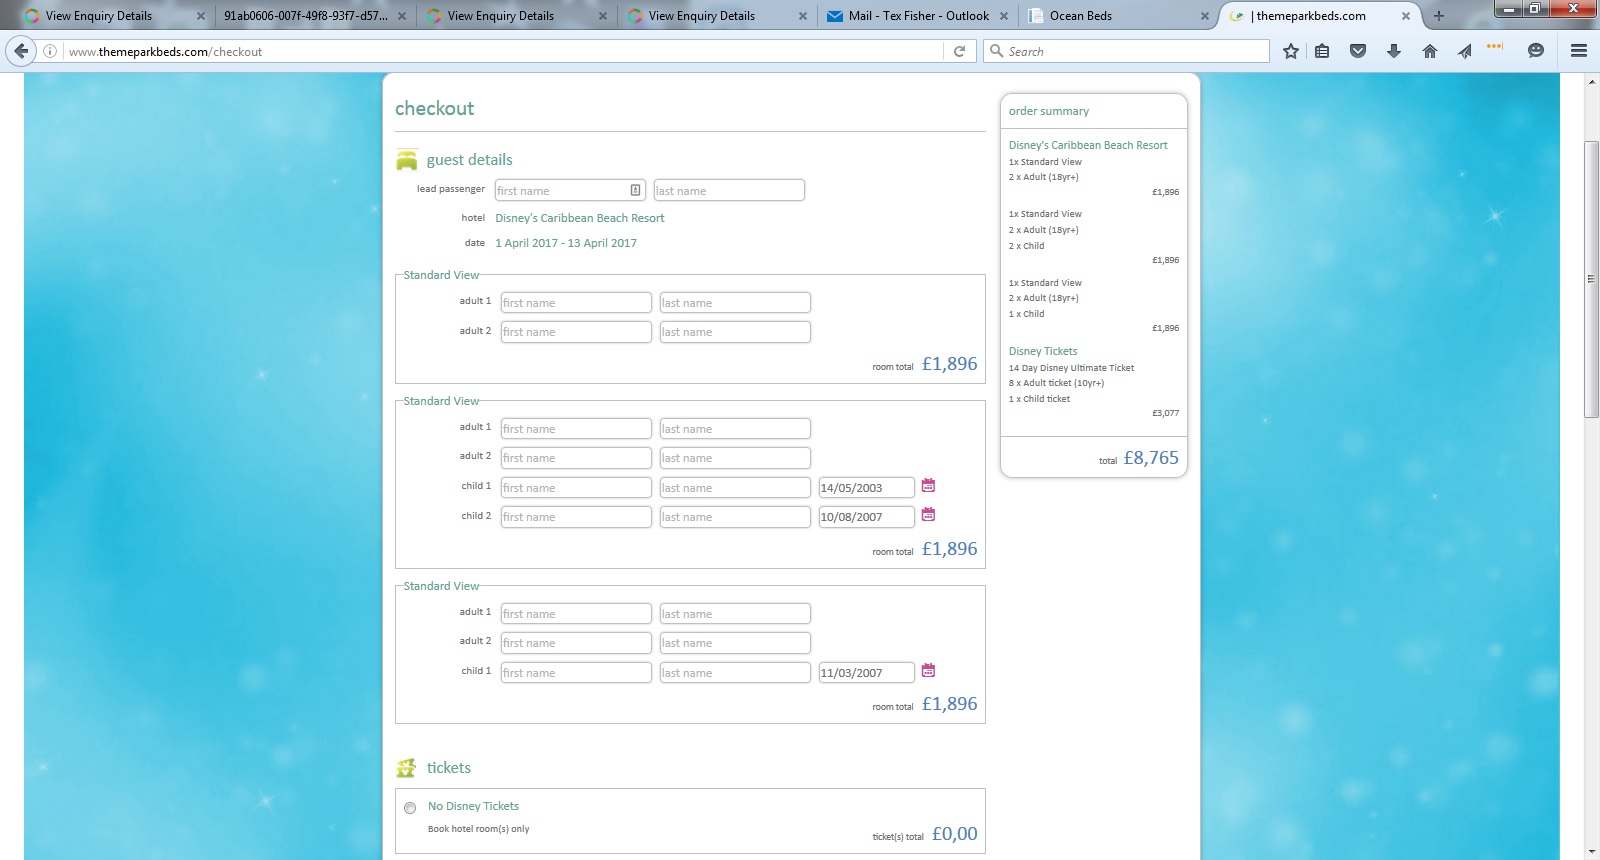Open the Firefox hamburger menu
This screenshot has width=1600, height=860.
tap(1579, 51)
